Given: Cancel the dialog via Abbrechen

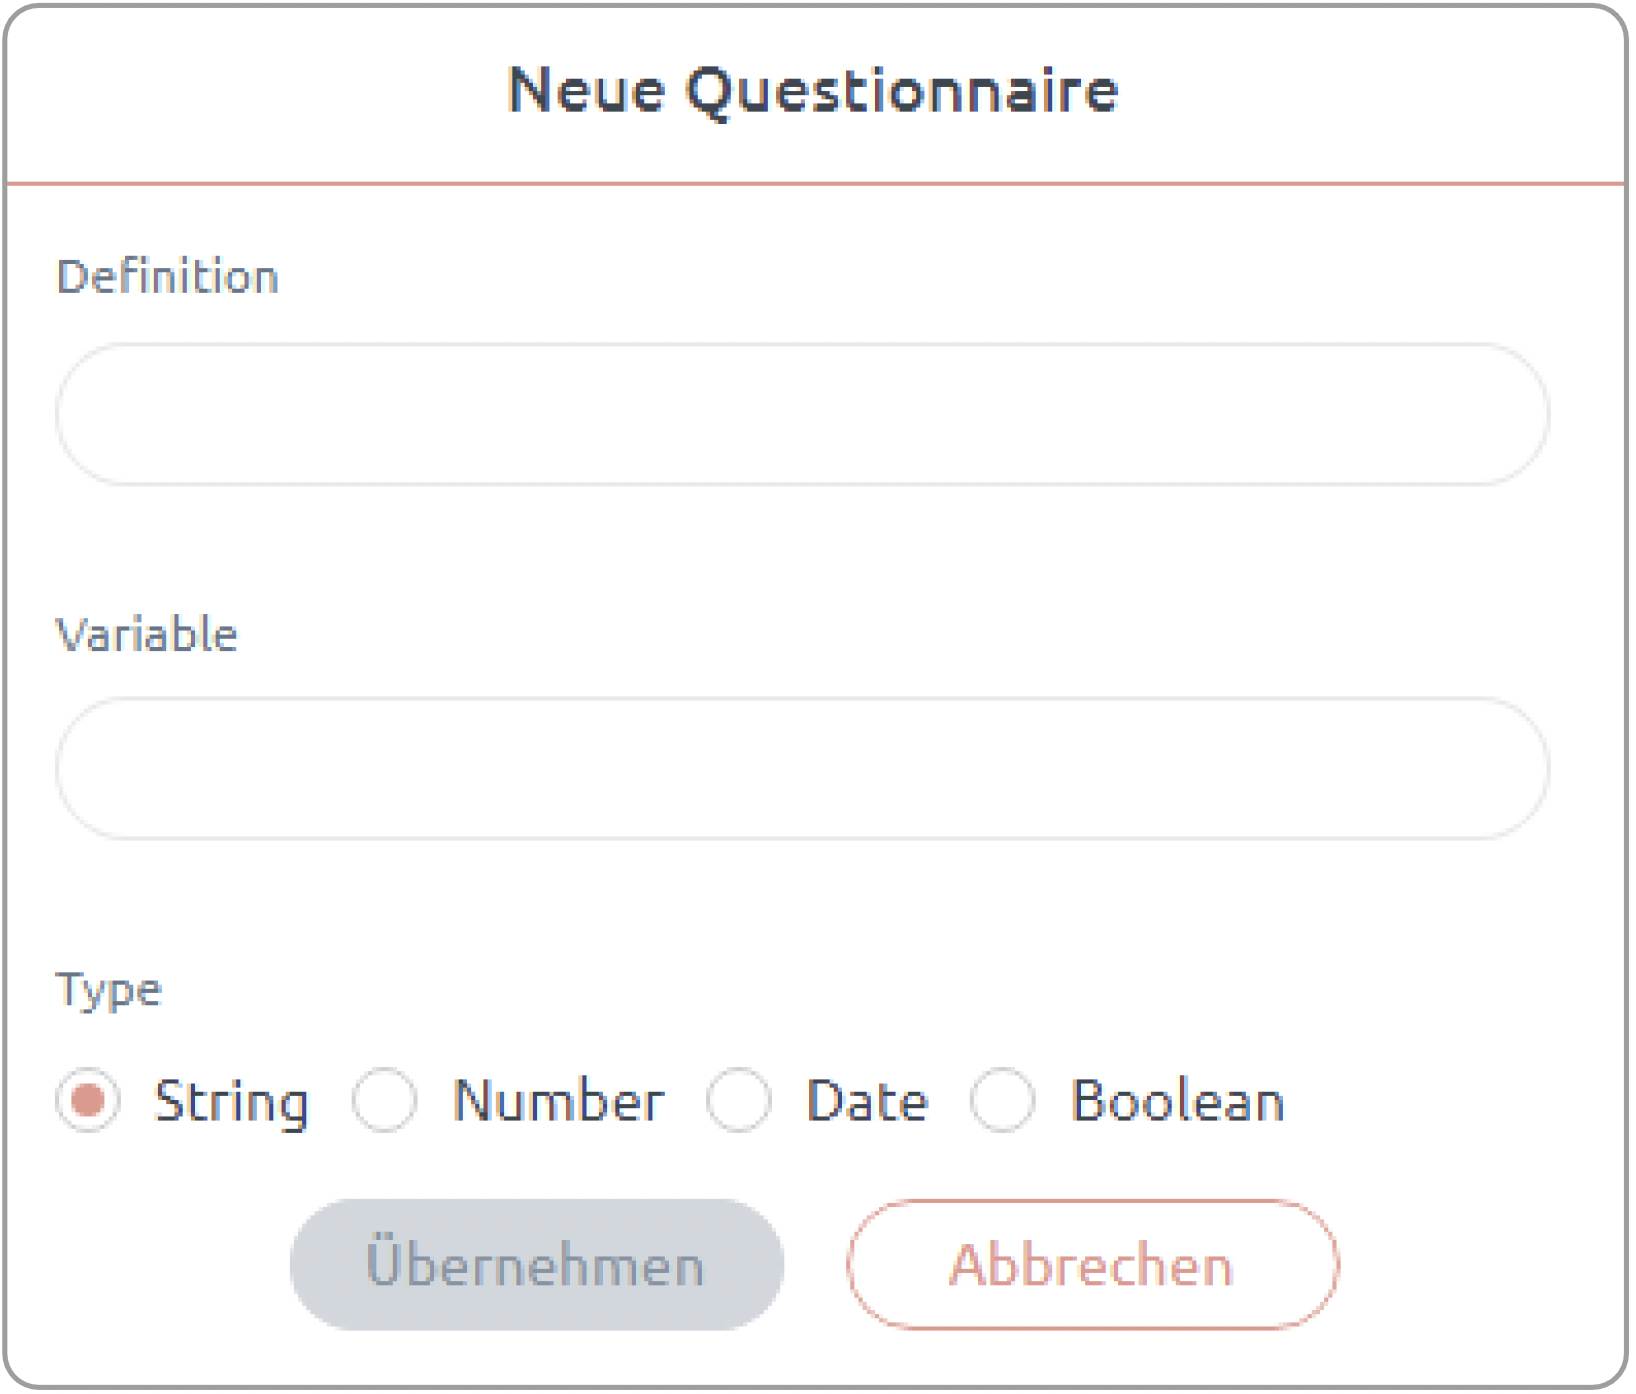Looking at the screenshot, I should [1092, 1265].
